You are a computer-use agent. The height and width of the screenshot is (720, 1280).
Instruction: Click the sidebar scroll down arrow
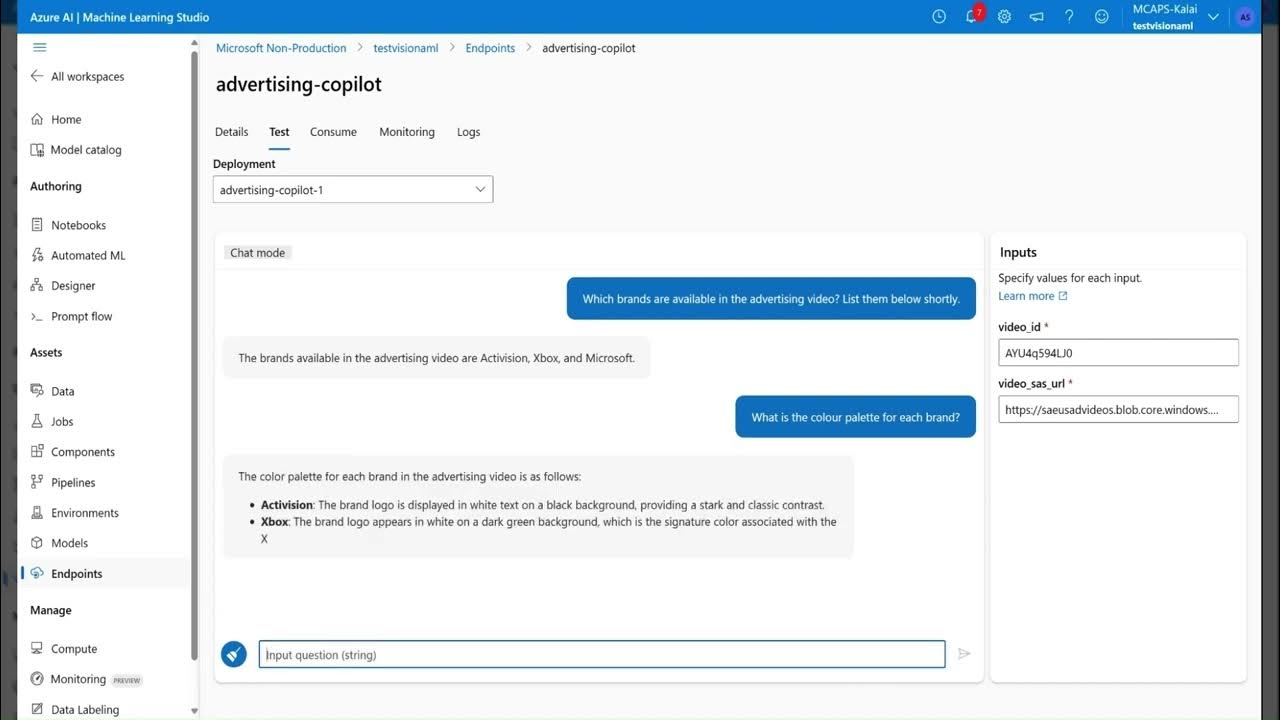(194, 712)
